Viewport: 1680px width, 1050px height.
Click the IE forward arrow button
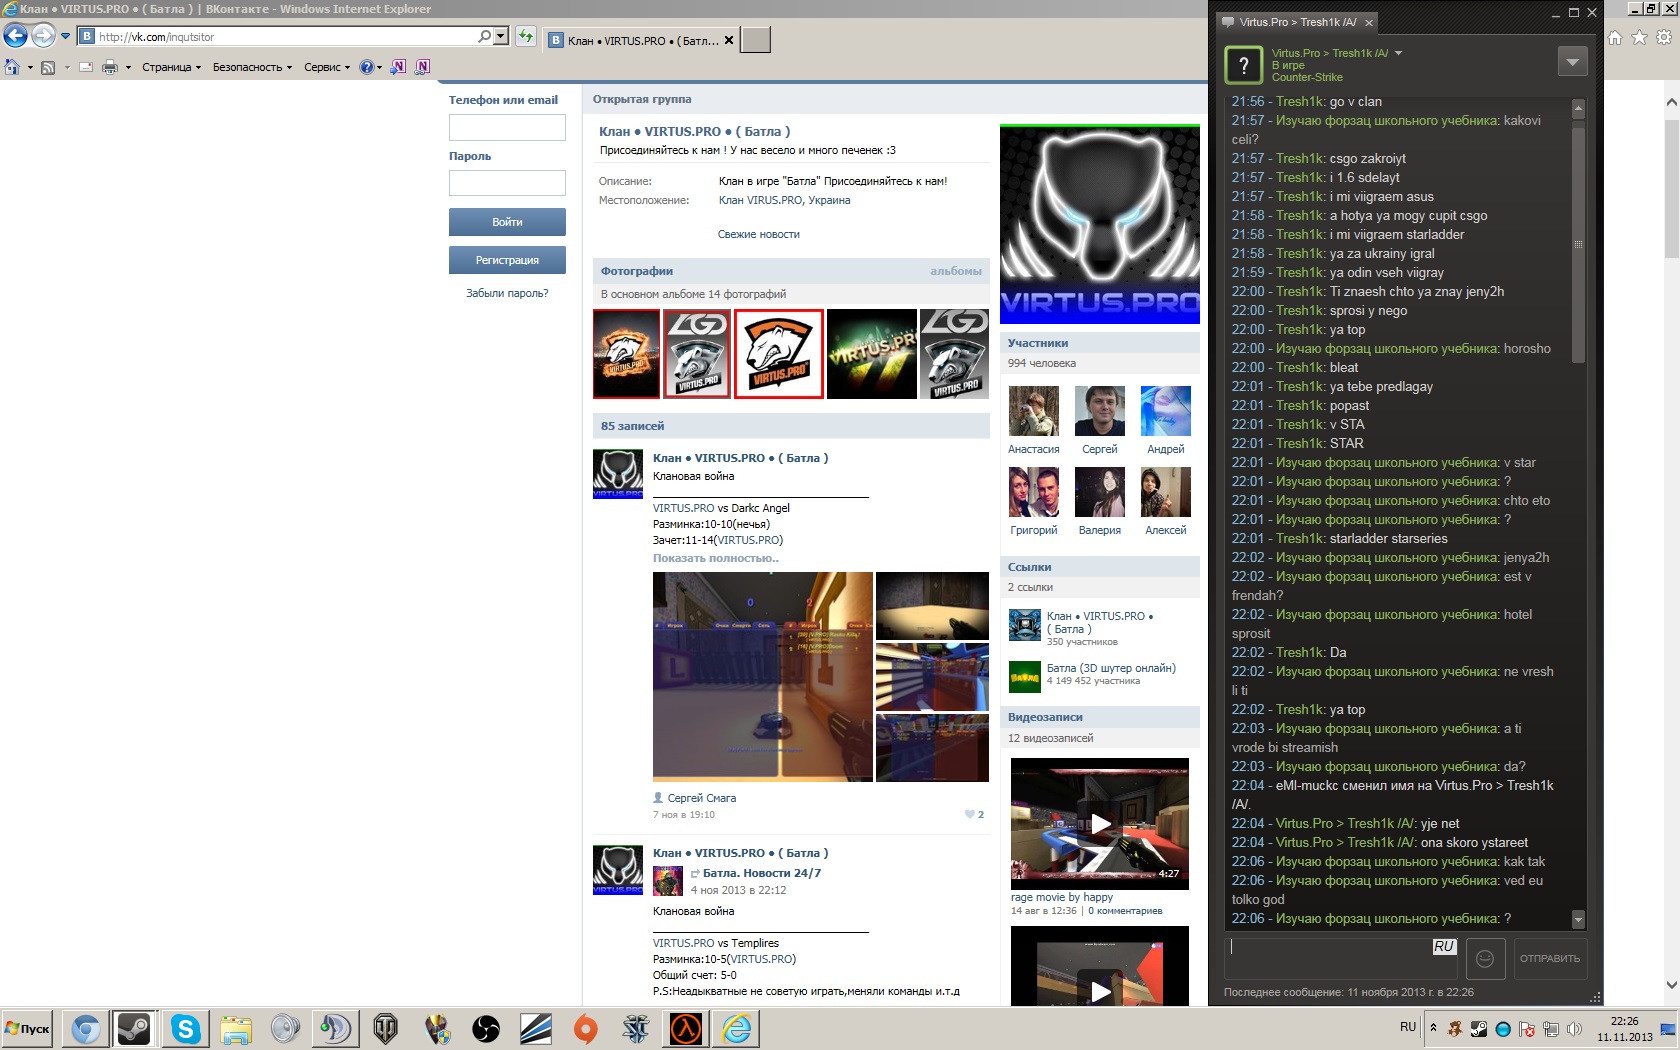(x=43, y=36)
